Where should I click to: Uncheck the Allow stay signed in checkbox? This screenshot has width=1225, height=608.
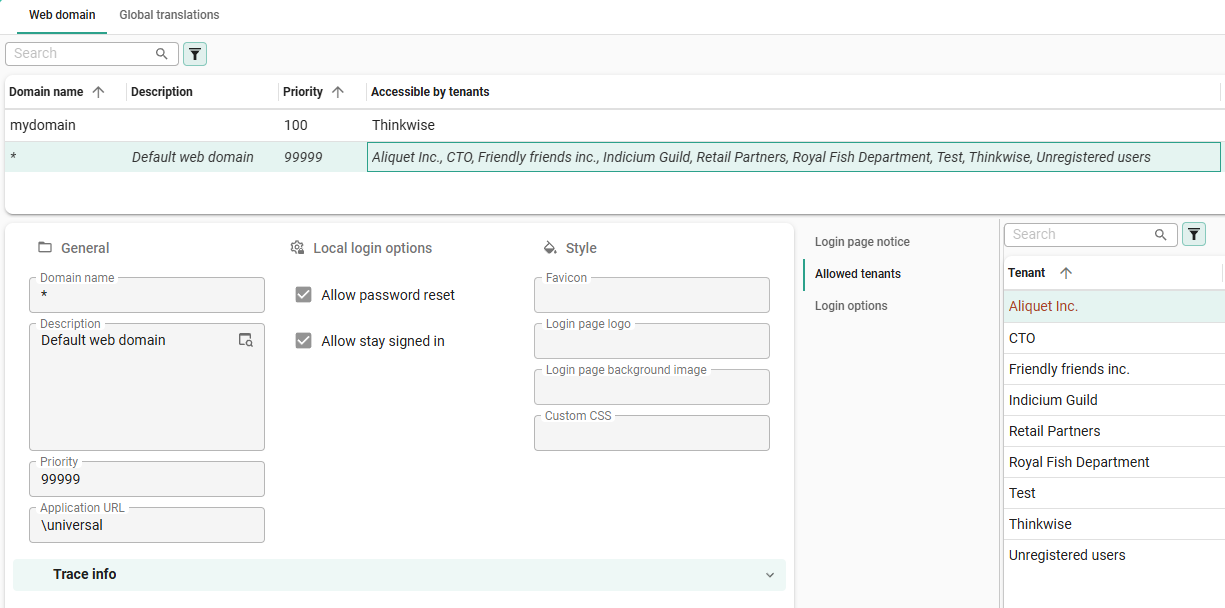pyautogui.click(x=304, y=341)
